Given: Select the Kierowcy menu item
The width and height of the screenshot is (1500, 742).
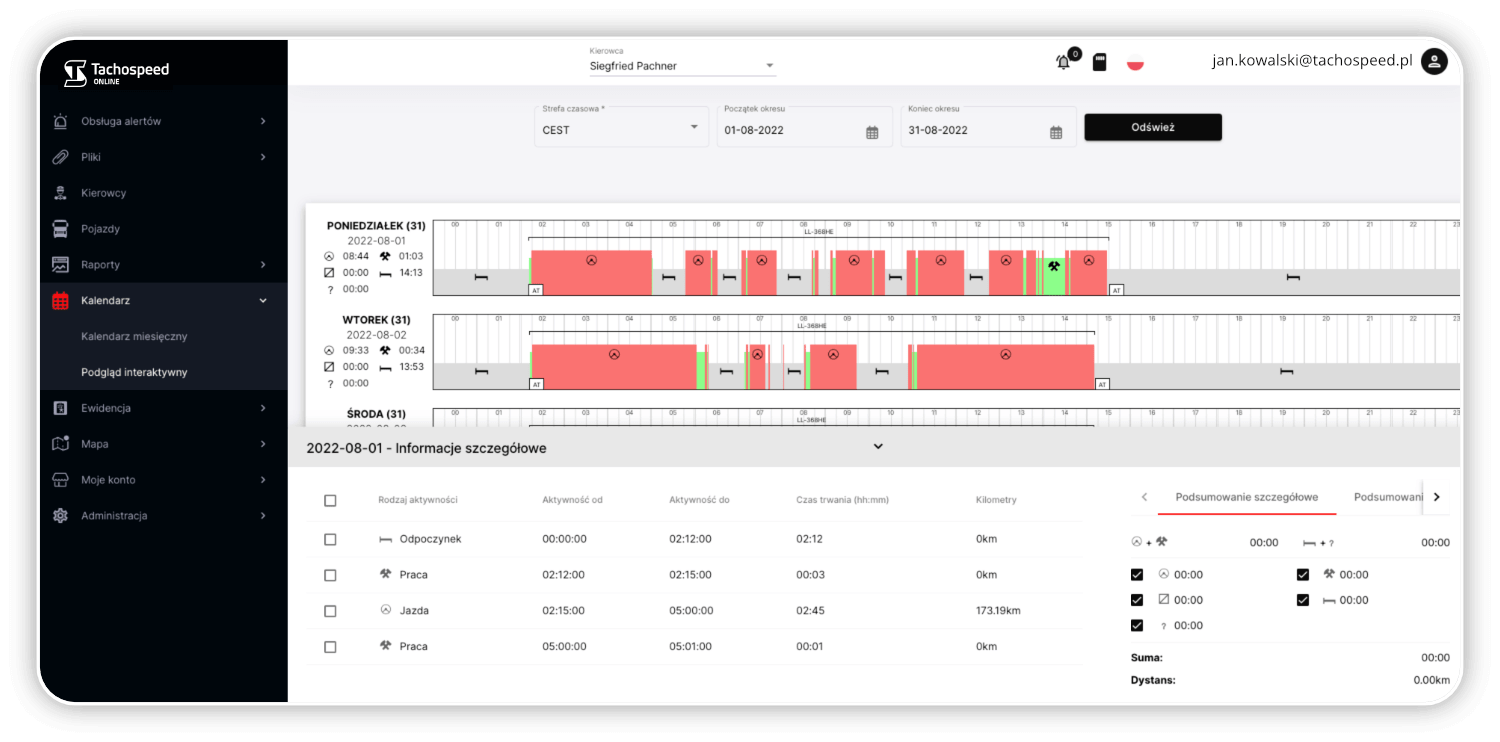Looking at the screenshot, I should point(104,193).
